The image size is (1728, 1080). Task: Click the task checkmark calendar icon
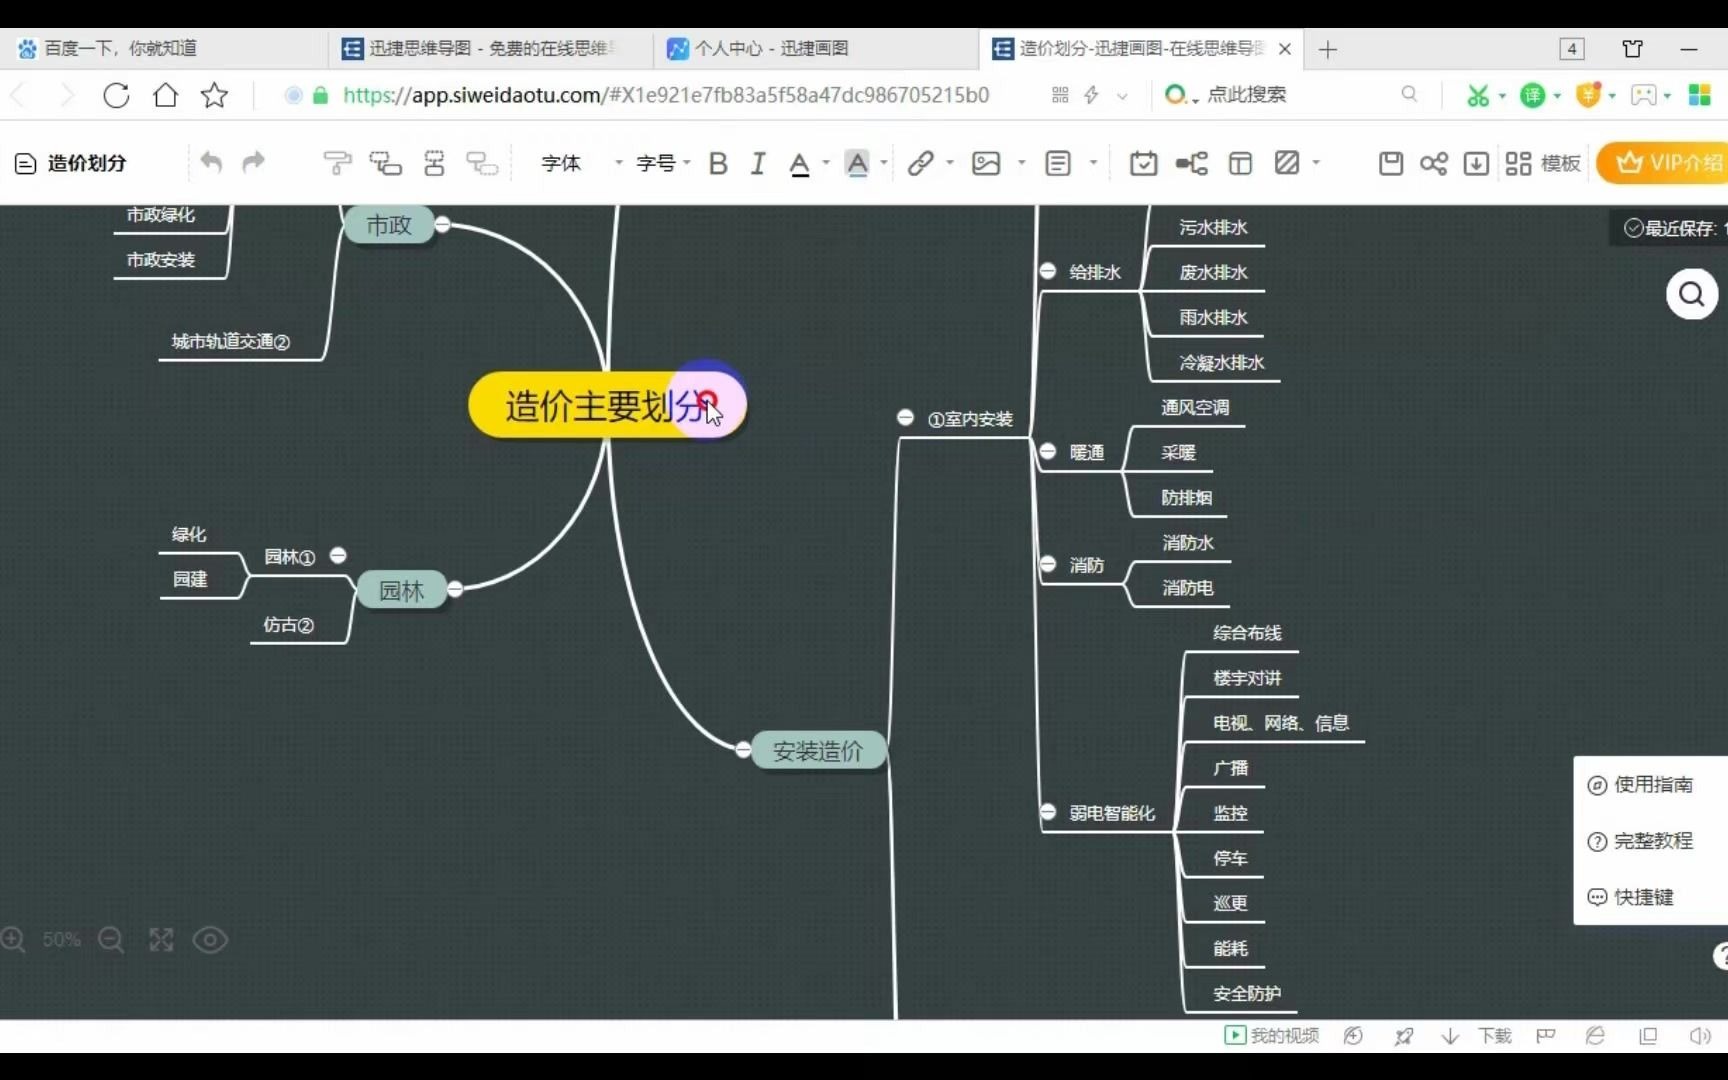coord(1143,163)
